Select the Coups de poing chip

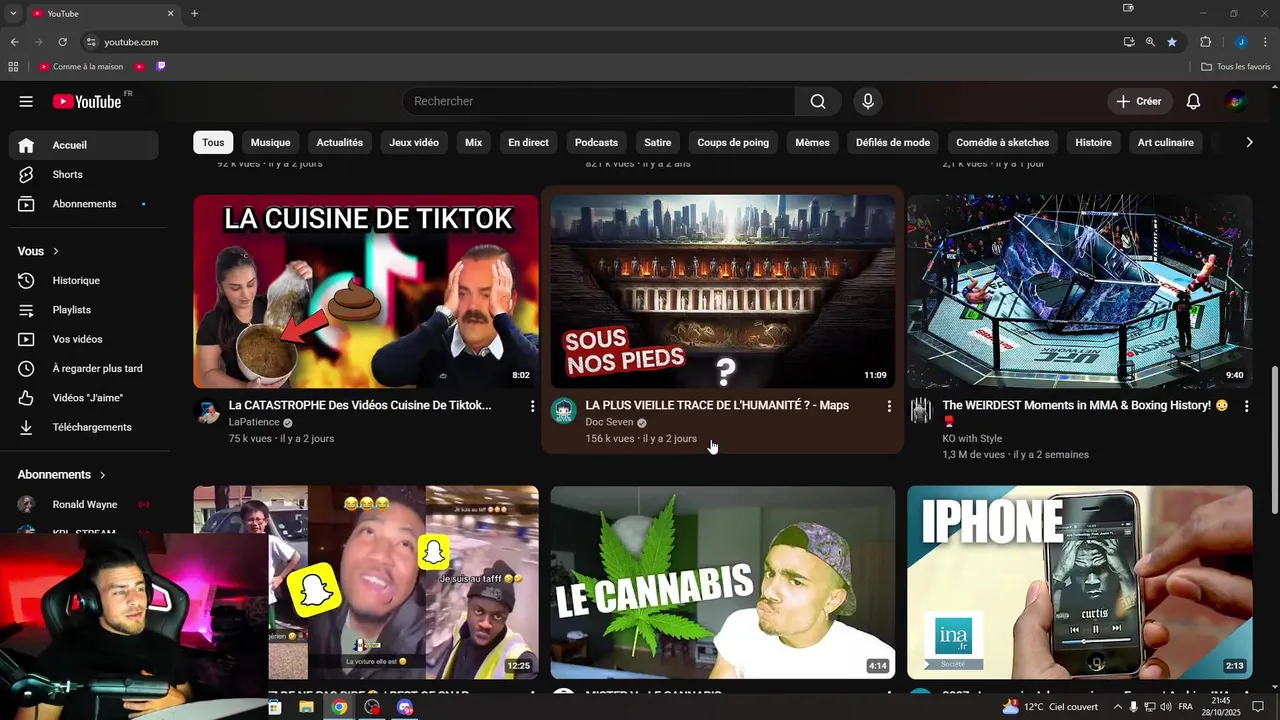[x=733, y=142]
